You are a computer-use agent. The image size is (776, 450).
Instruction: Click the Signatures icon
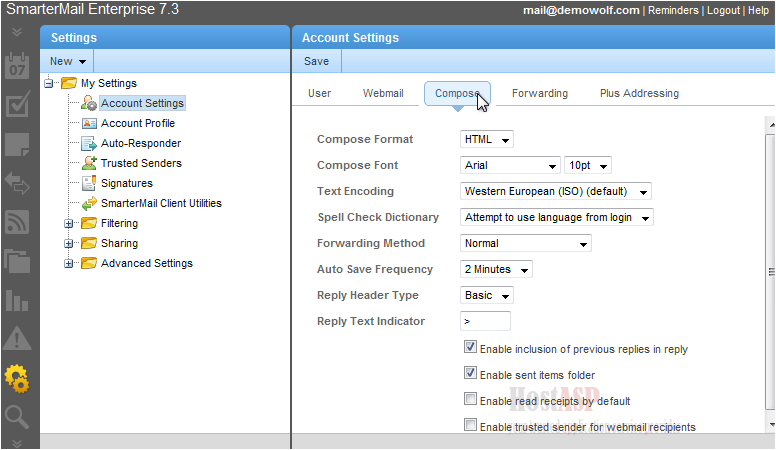[x=89, y=183]
